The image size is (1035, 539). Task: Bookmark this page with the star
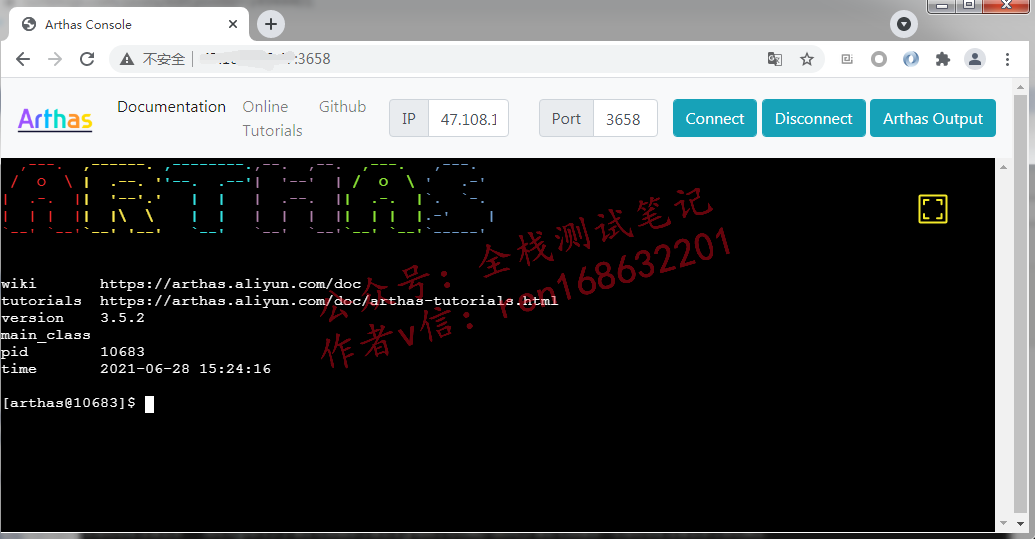pos(807,59)
